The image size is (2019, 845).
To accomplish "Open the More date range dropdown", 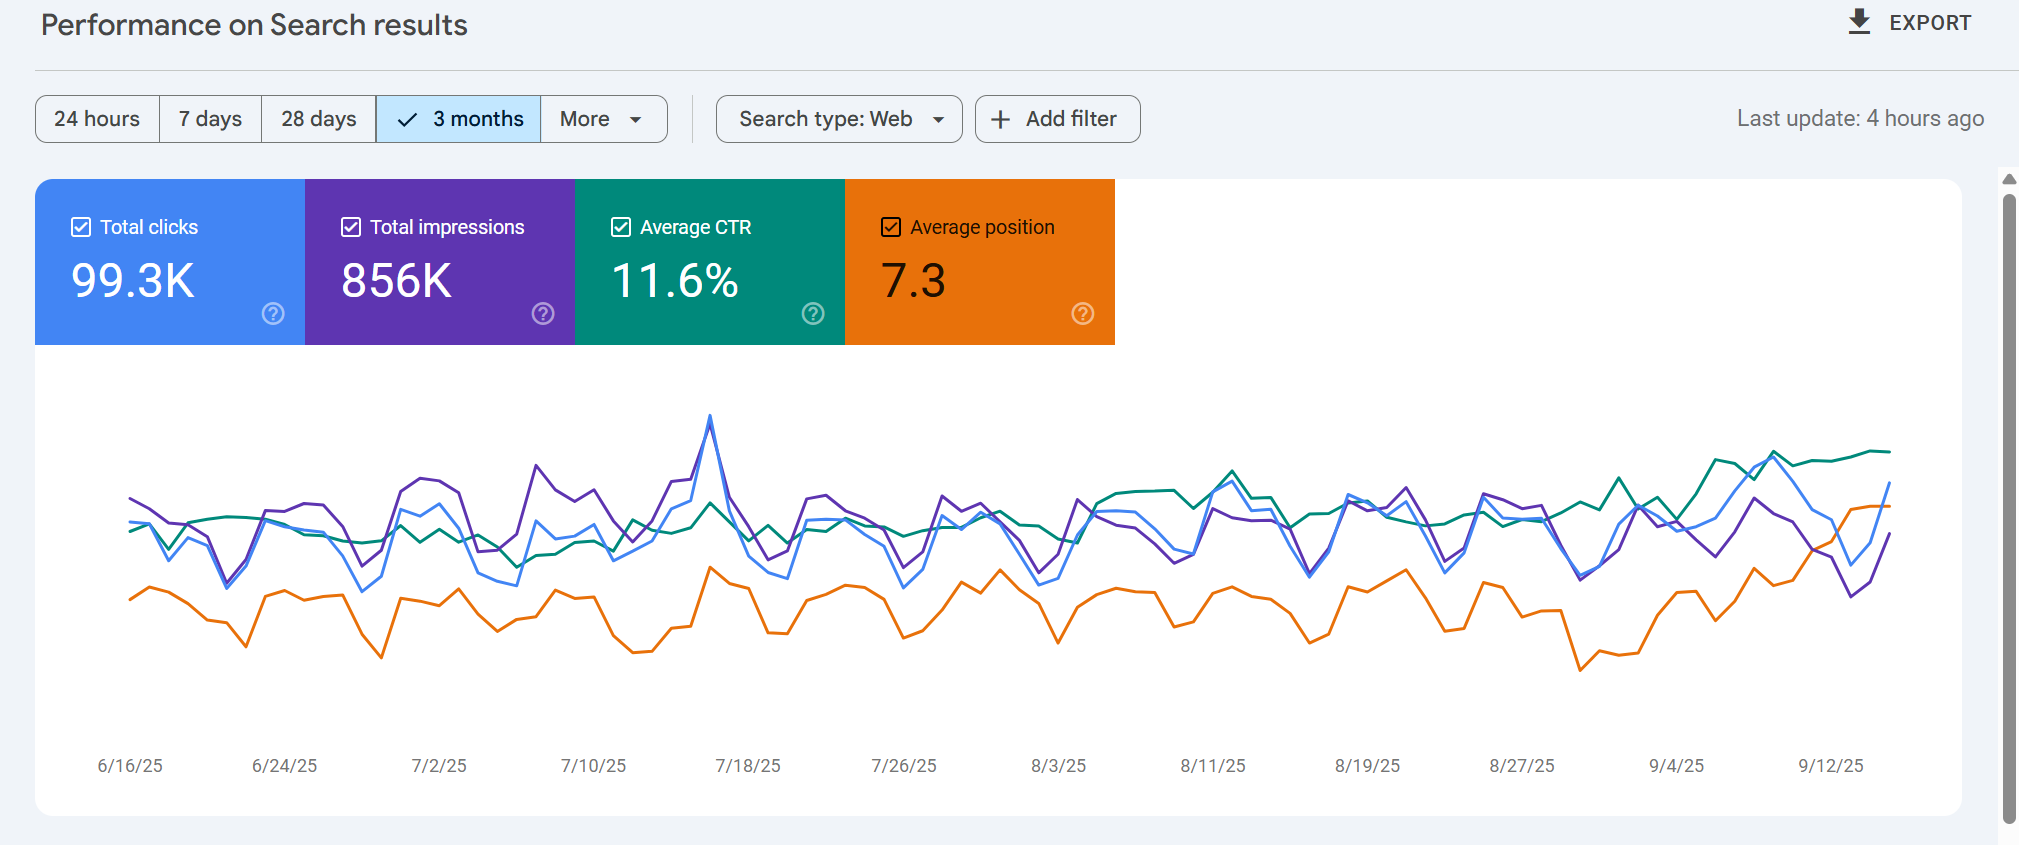I will coord(604,119).
